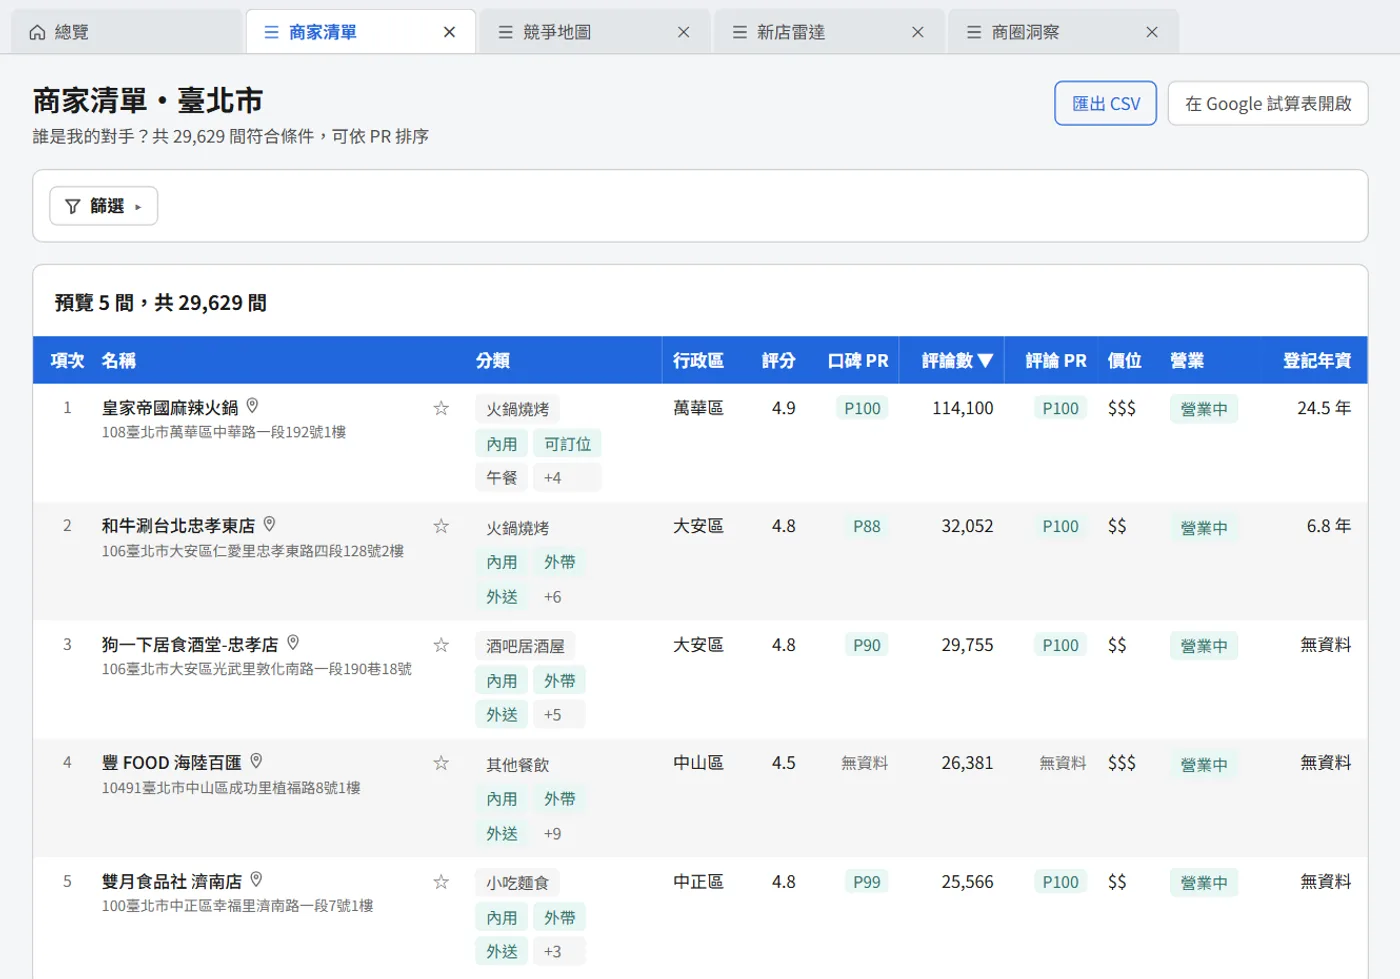Open store name 雙月食品社 濟南店
Image resolution: width=1400 pixels, height=979 pixels.
(x=172, y=881)
